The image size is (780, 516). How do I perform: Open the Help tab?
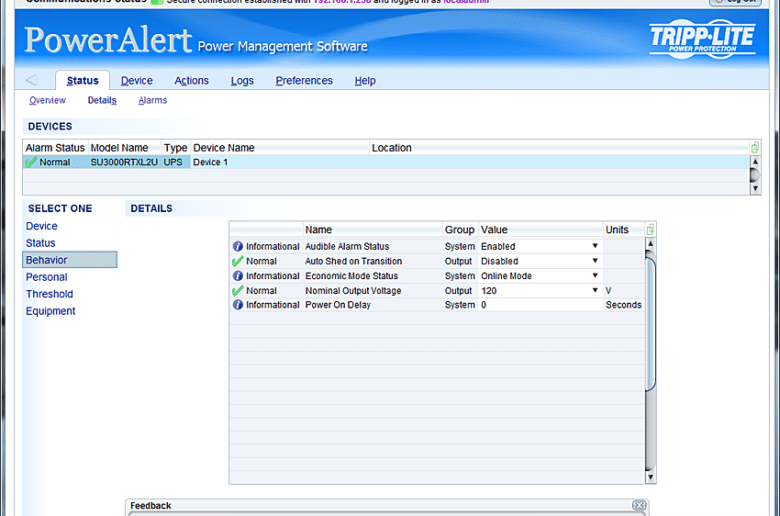[x=365, y=80]
